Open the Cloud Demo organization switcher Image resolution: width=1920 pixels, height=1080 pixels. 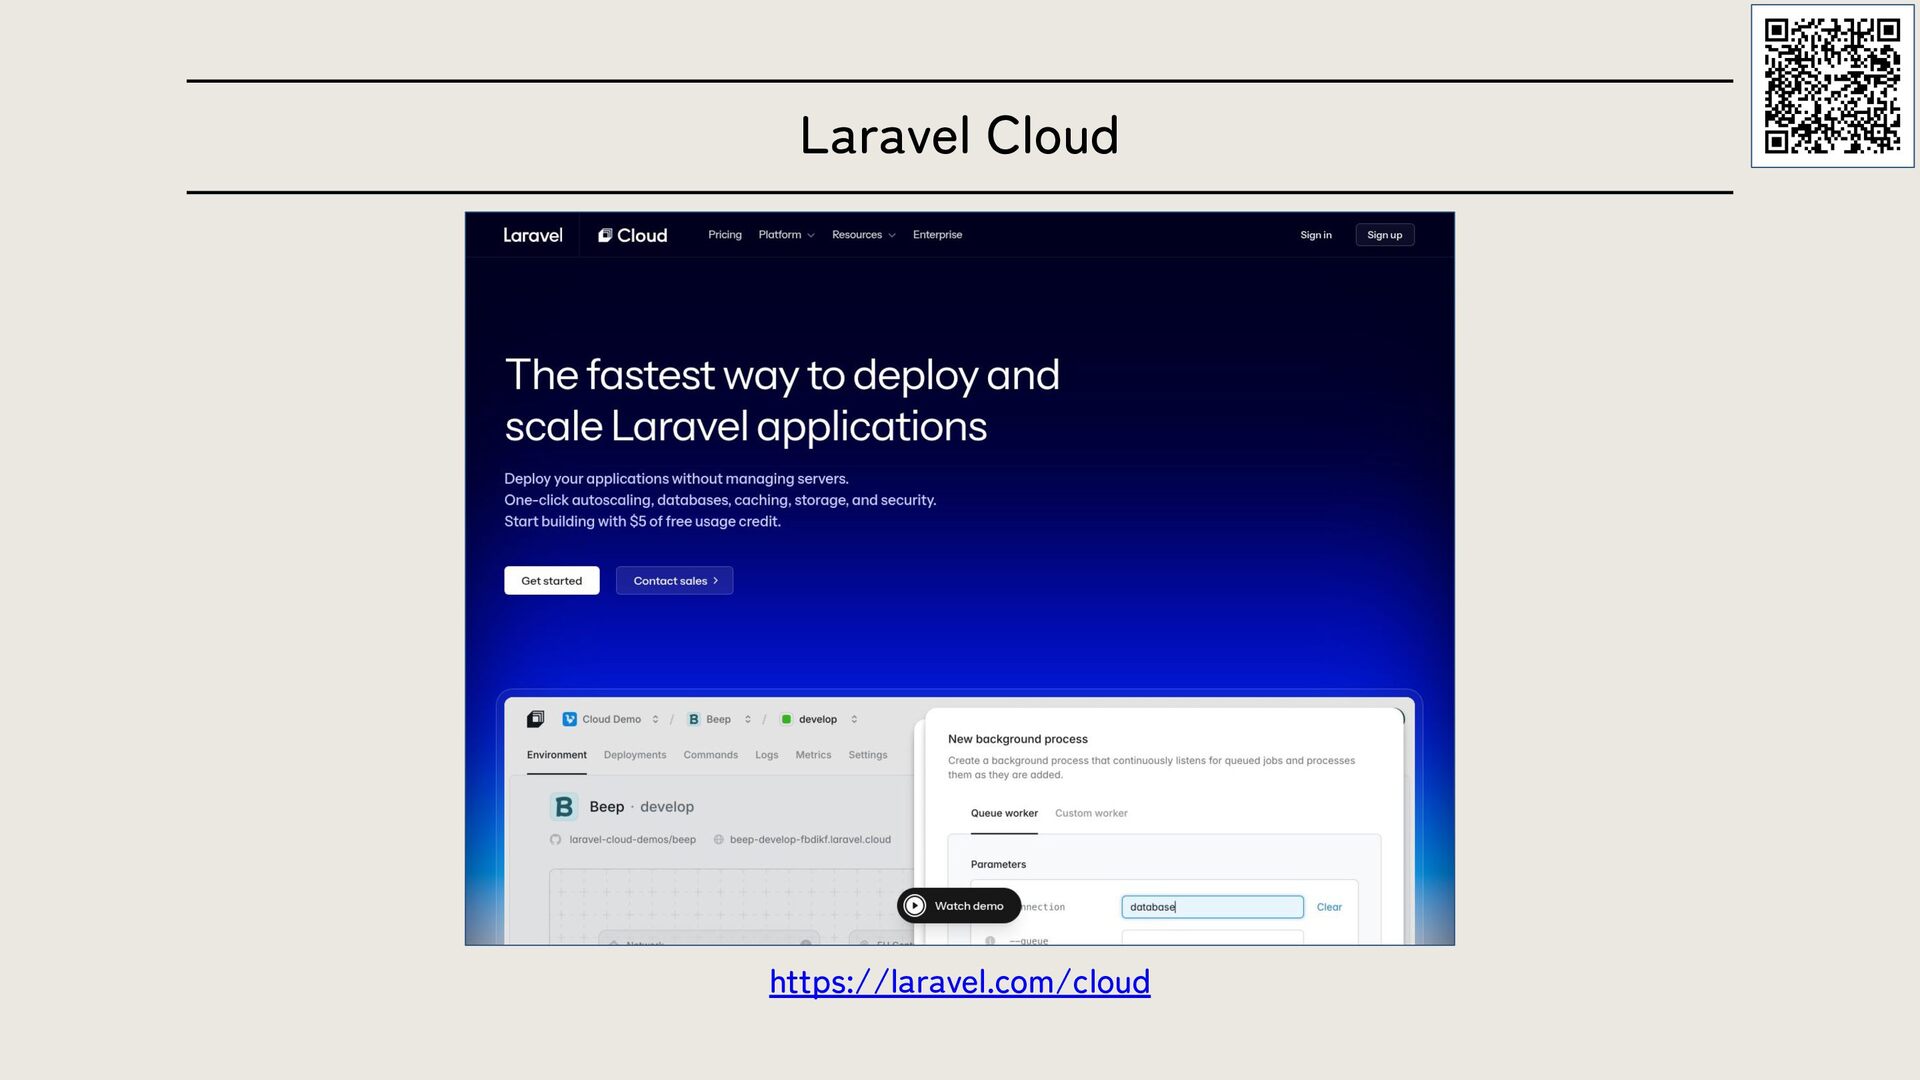click(655, 719)
